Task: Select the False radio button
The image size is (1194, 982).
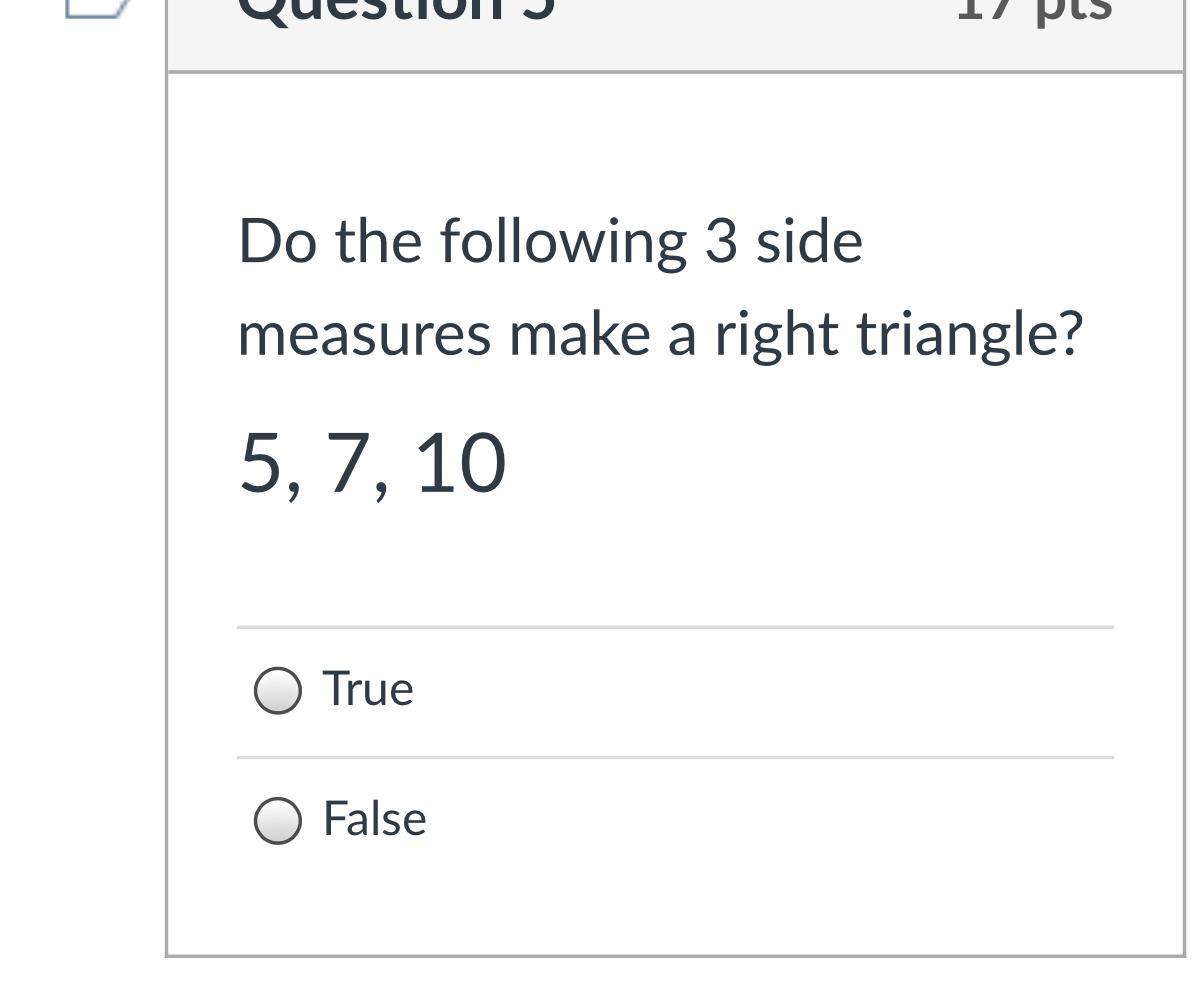Action: 277,820
